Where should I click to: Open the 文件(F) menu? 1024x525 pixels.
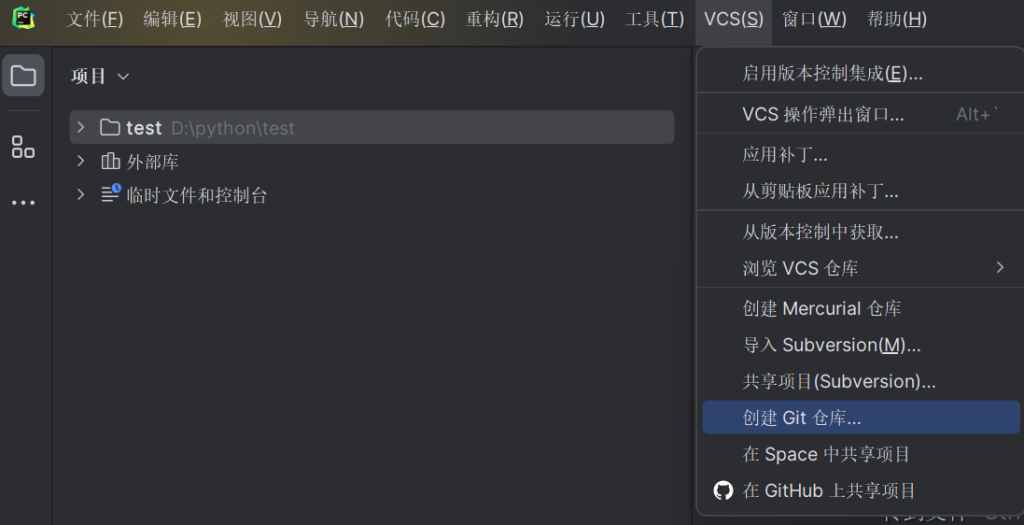[x=95, y=19]
